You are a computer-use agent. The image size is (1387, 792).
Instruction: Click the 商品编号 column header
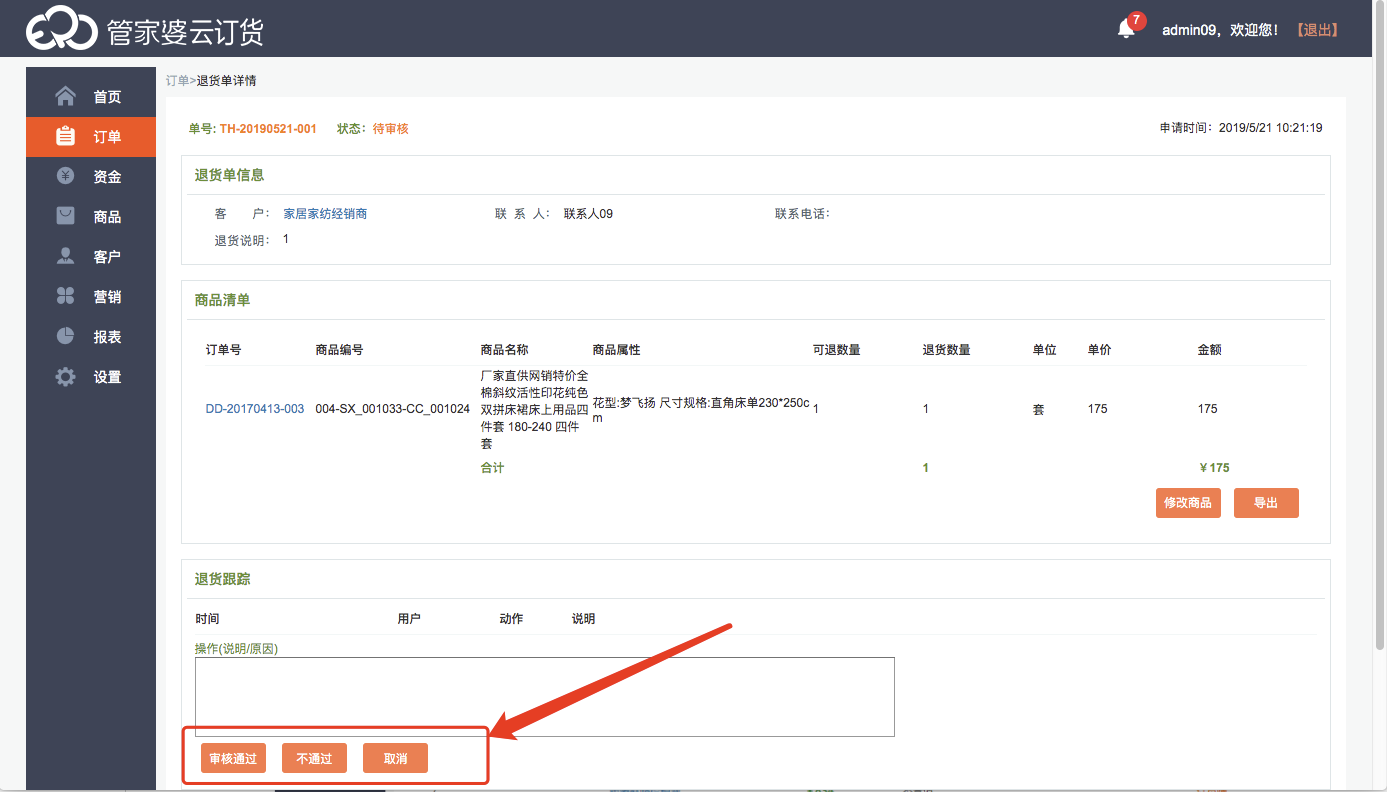pyautogui.click(x=339, y=350)
